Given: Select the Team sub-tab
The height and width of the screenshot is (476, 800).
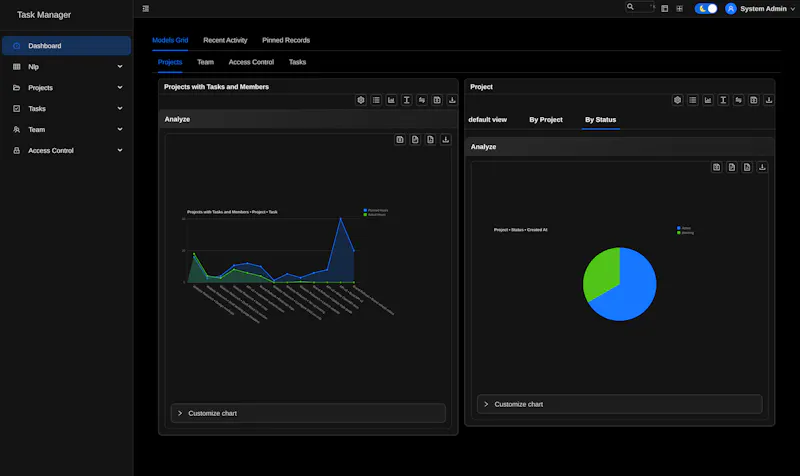Looking at the screenshot, I should tap(206, 62).
